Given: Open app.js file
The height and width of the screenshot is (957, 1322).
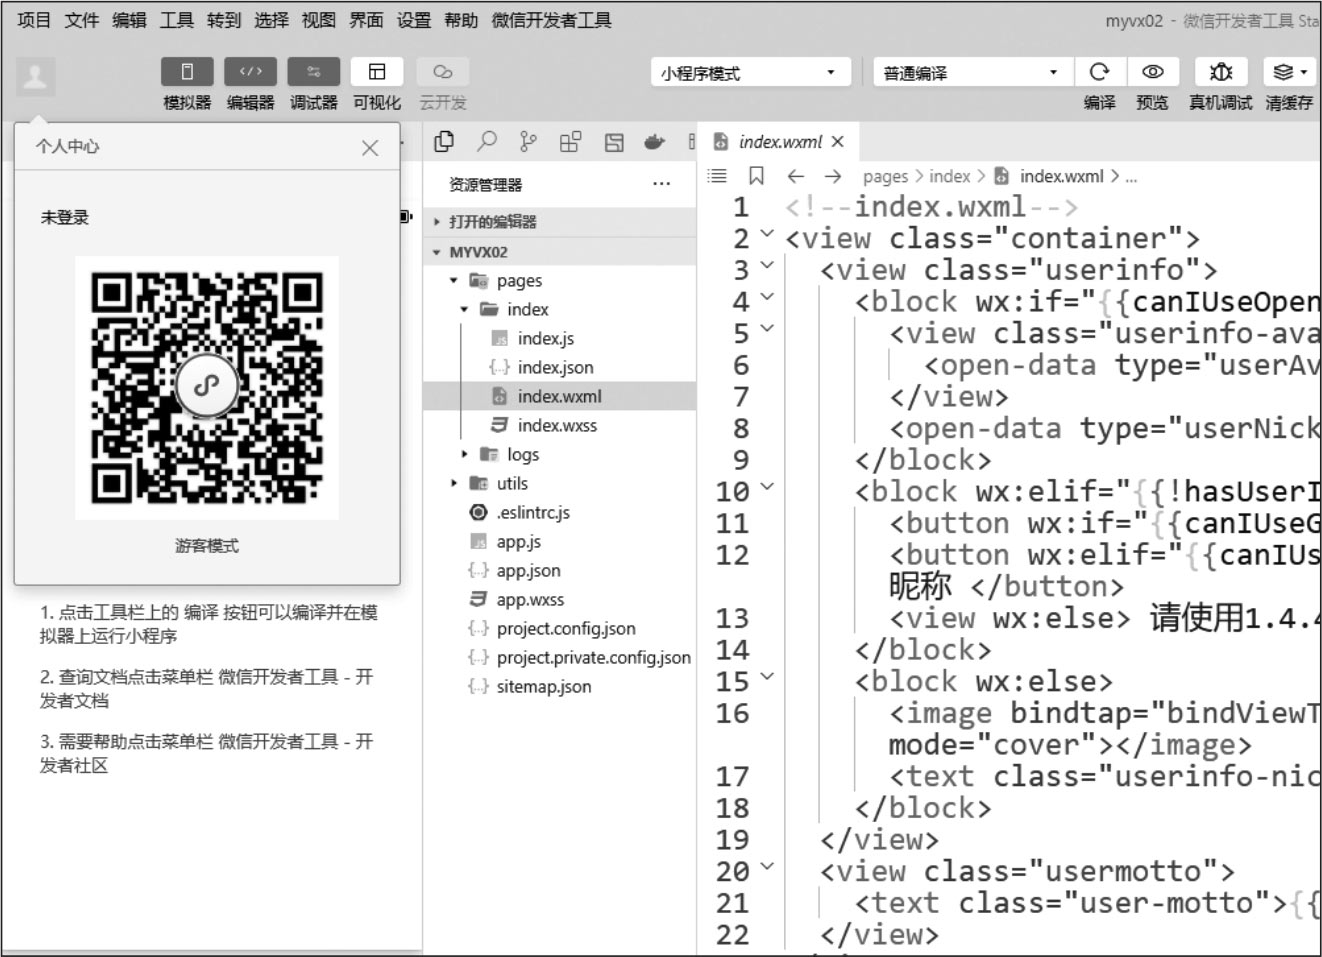Looking at the screenshot, I should (518, 542).
